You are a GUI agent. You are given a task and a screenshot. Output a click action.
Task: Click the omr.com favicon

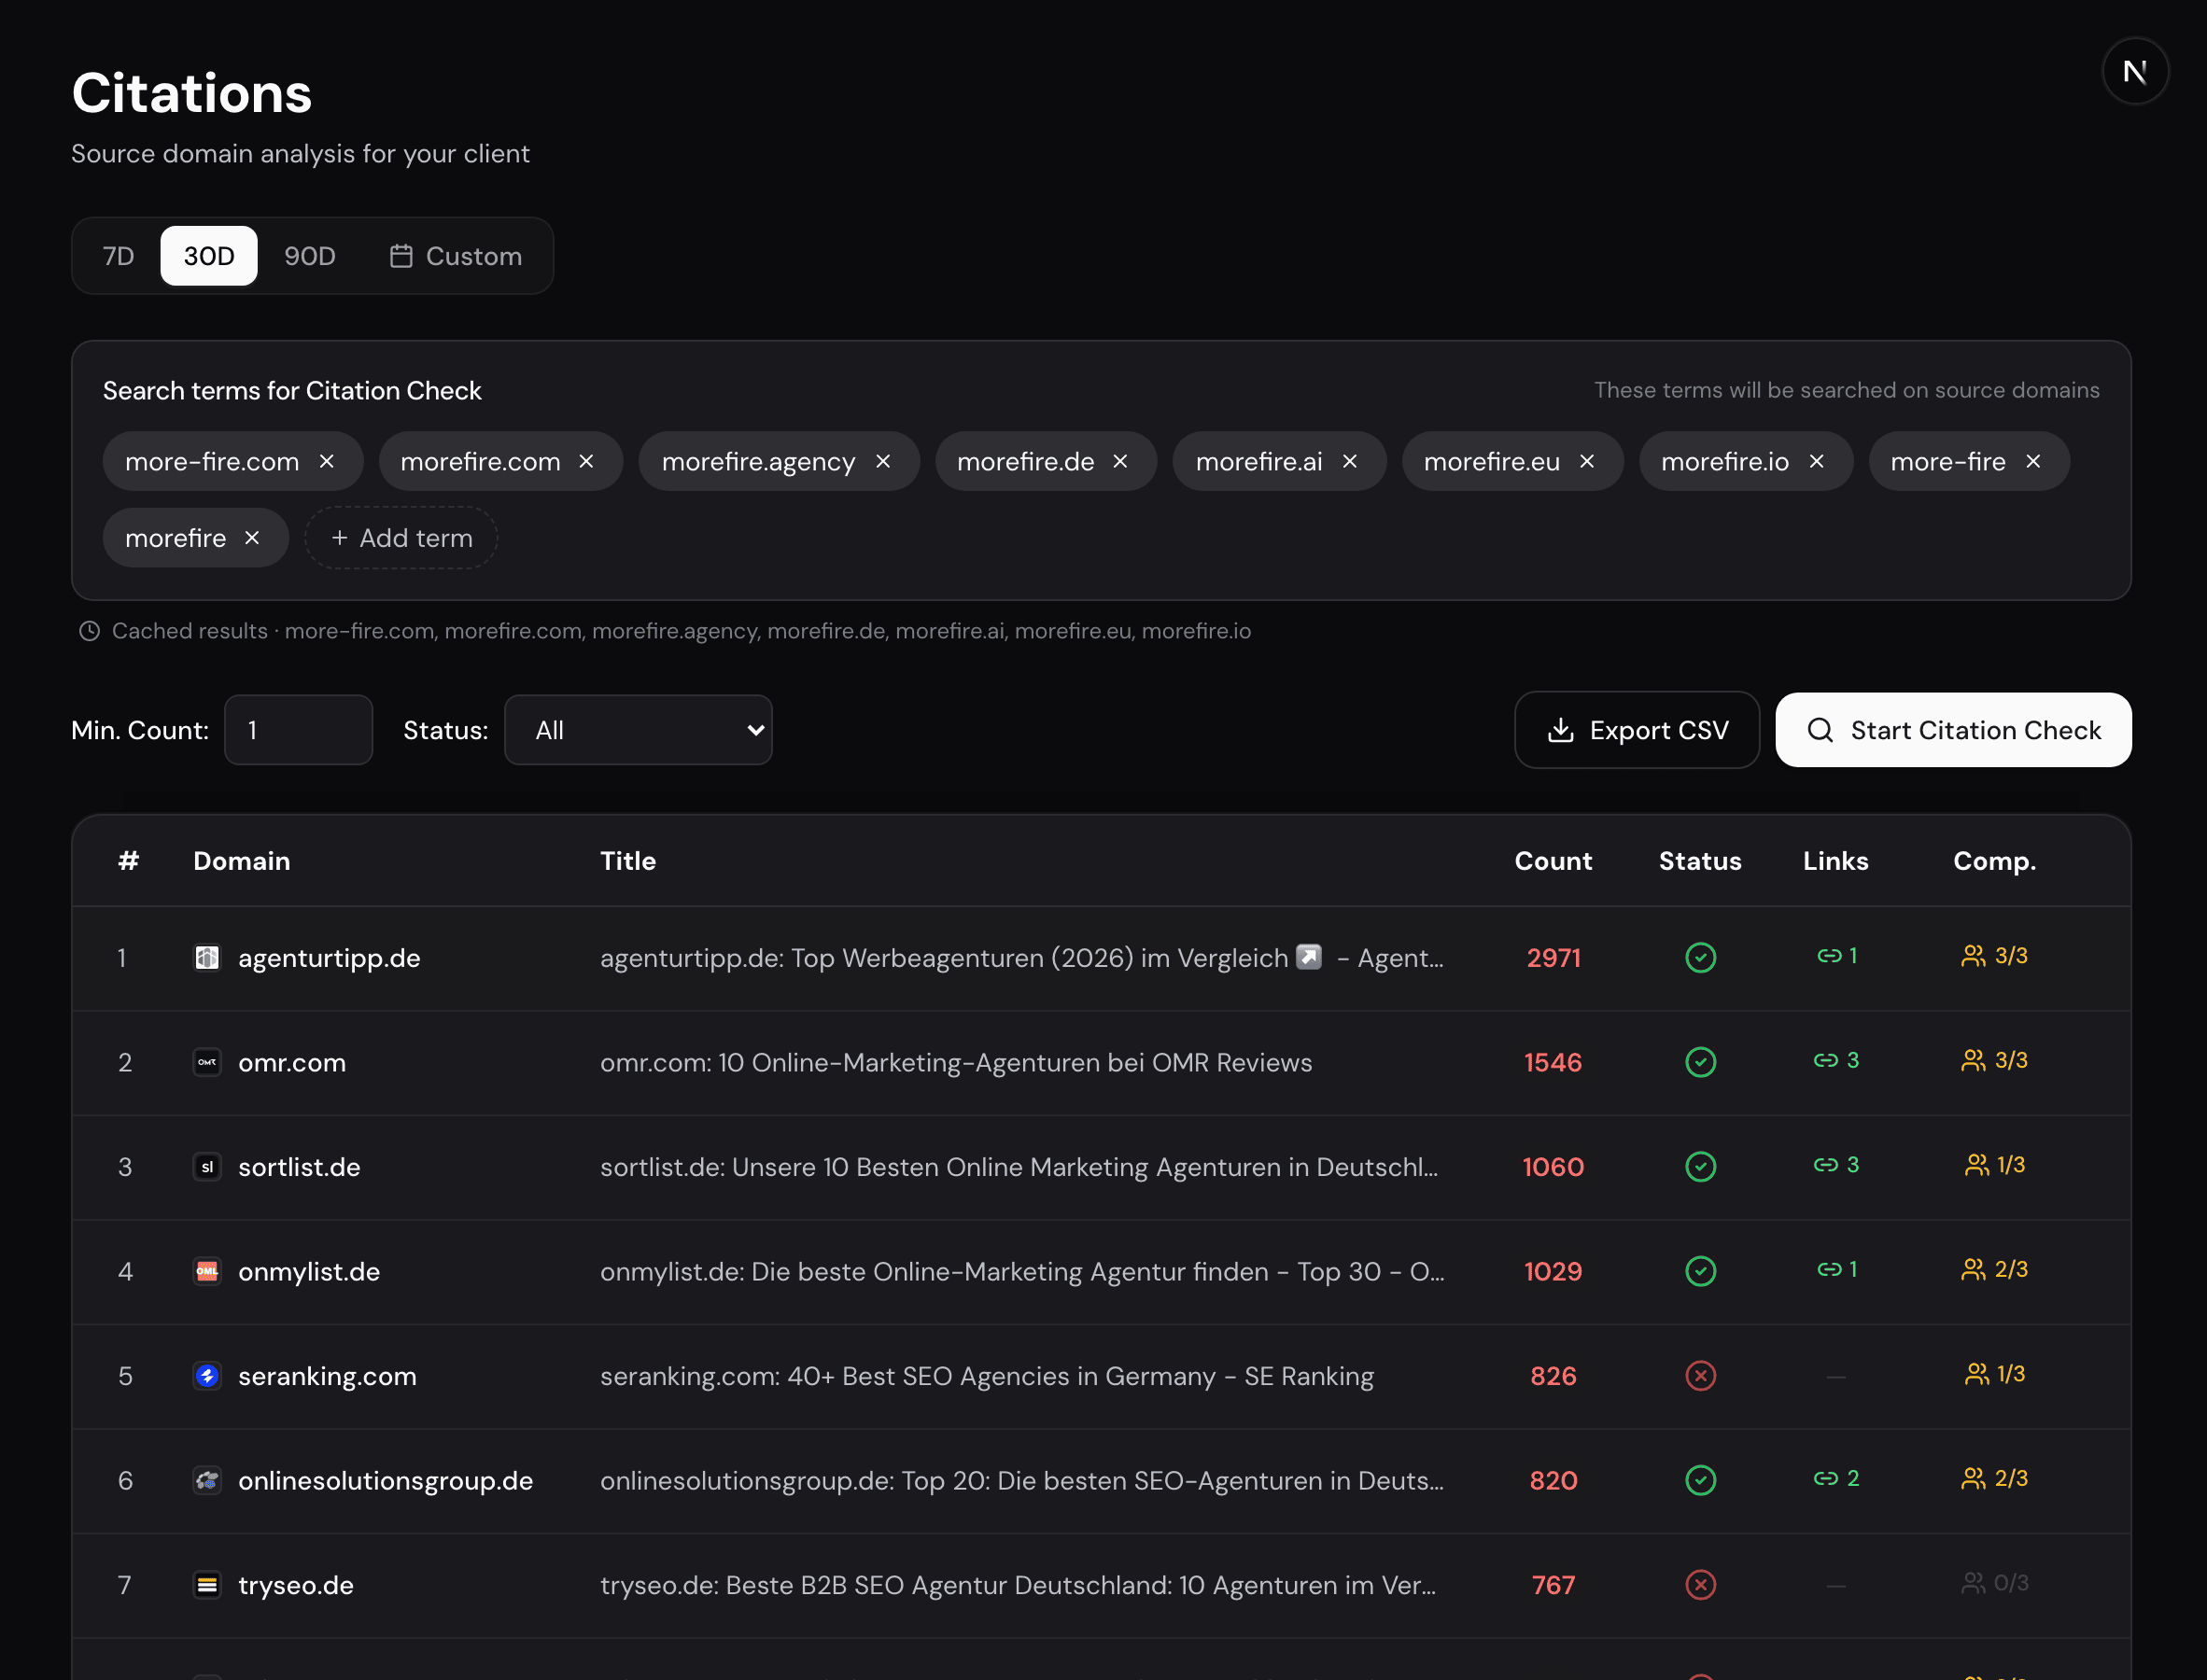click(x=207, y=1062)
